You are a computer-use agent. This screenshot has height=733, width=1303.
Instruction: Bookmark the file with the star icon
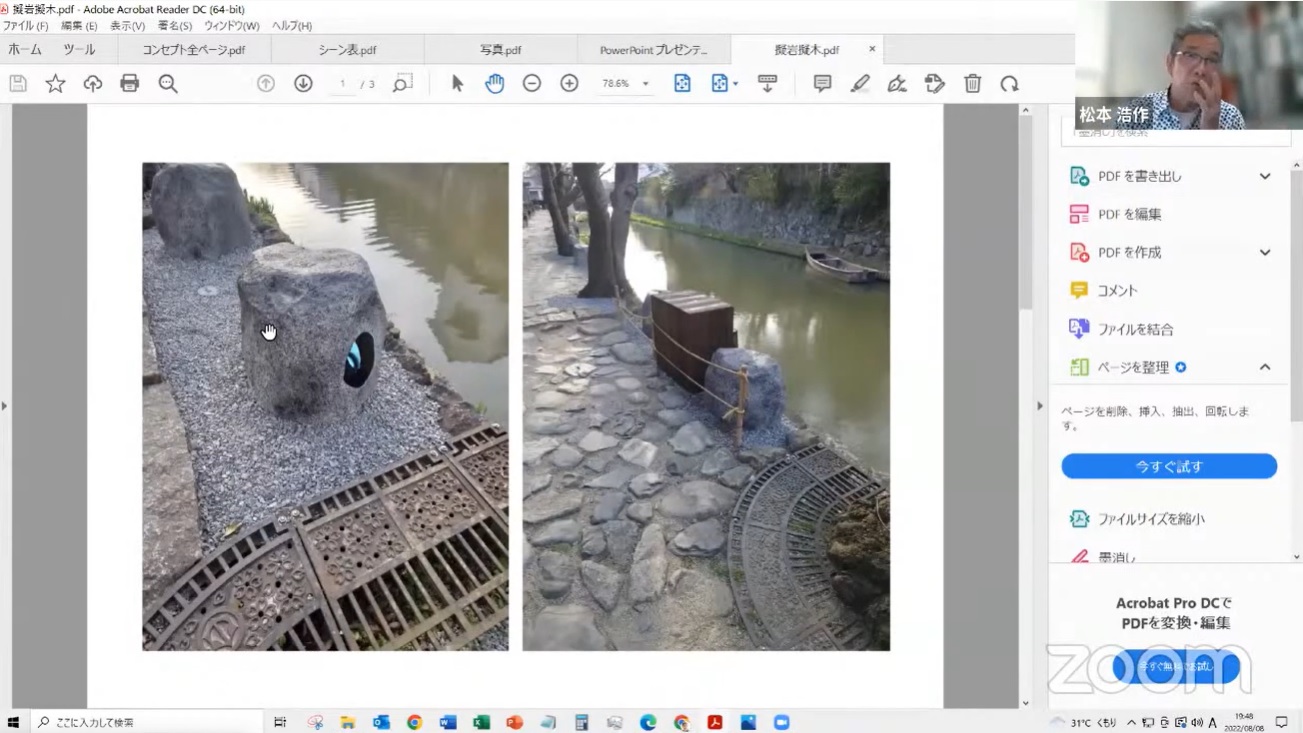pos(55,84)
